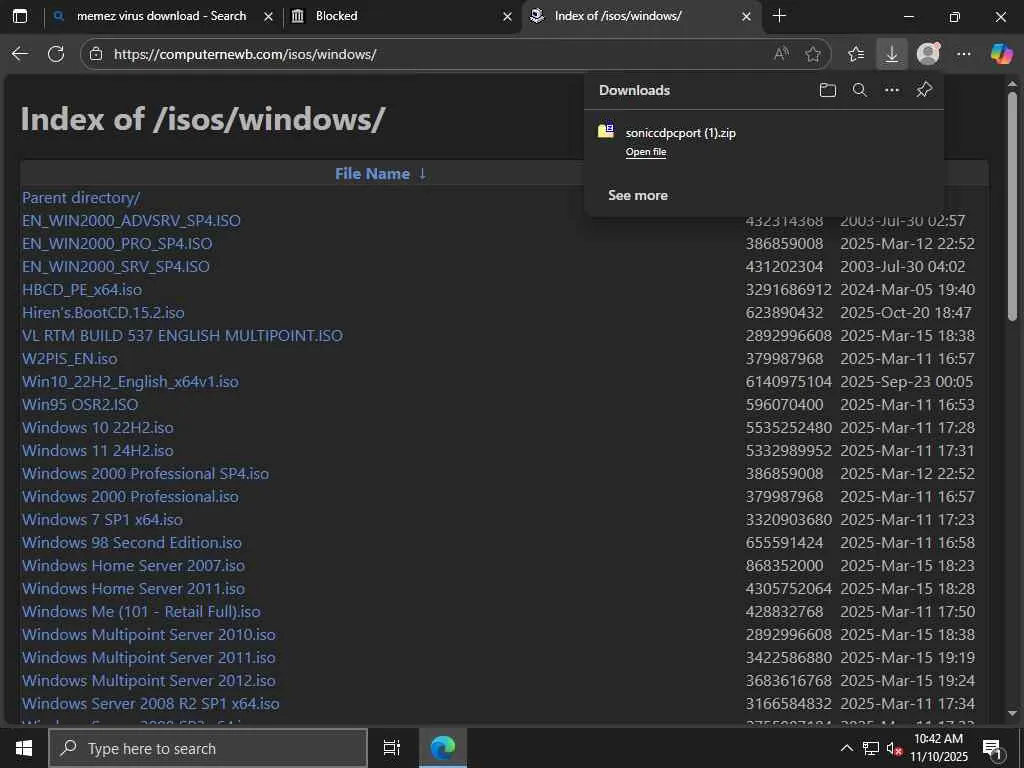Launch Copilot from the toolbar
1024x768 pixels.
point(1001,54)
